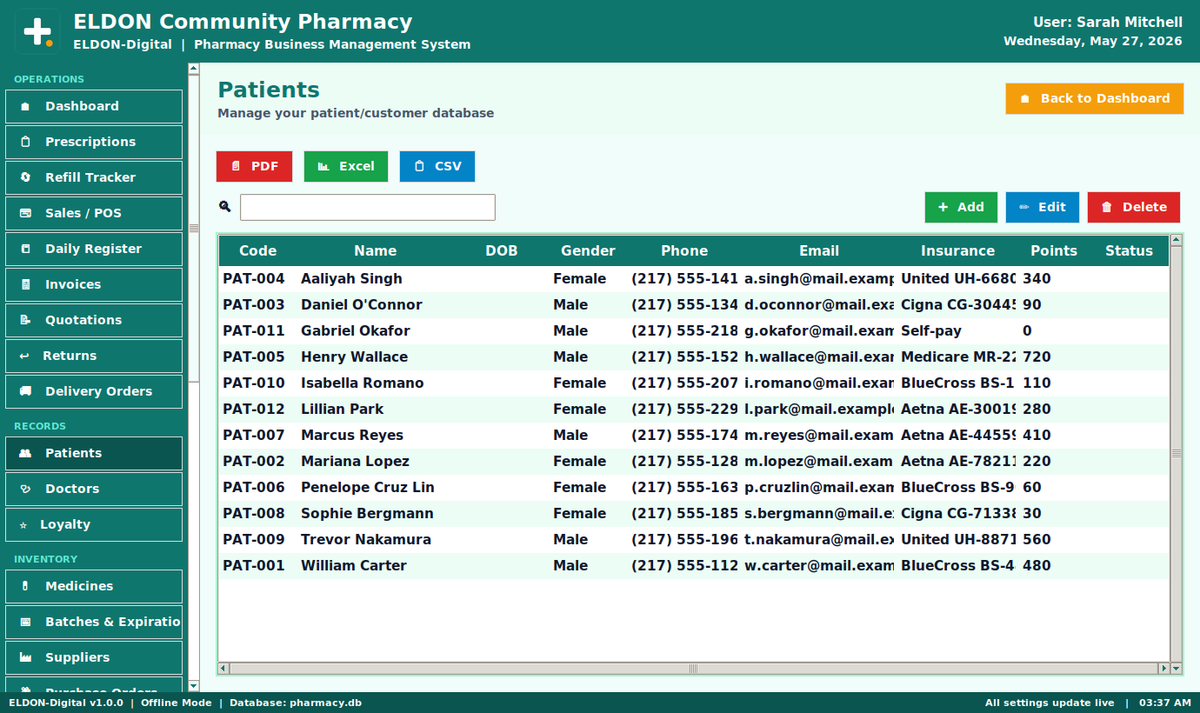This screenshot has width=1200, height=713.
Task: Click the table horizontal scrollbar thumb
Action: point(692,668)
